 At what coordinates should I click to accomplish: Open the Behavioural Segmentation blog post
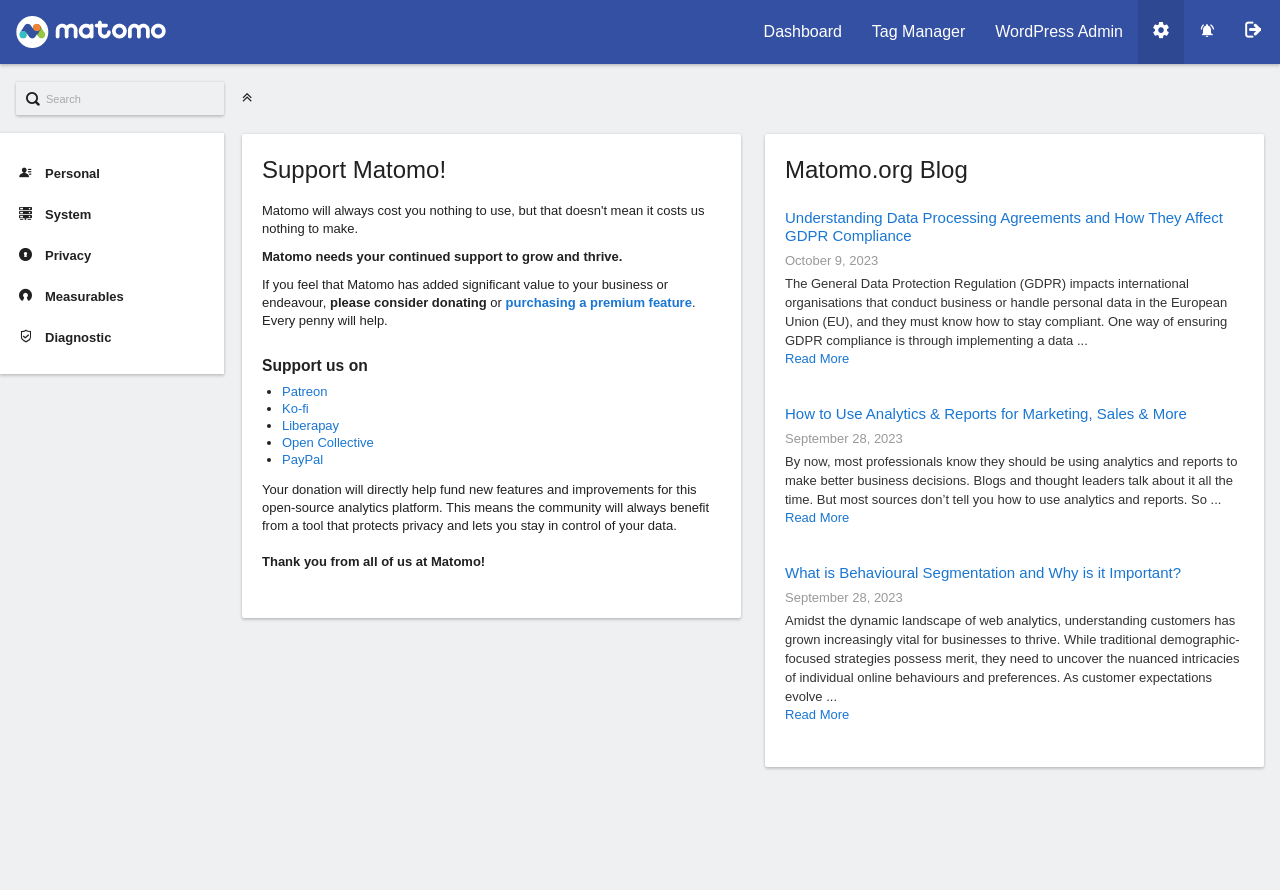point(982,573)
